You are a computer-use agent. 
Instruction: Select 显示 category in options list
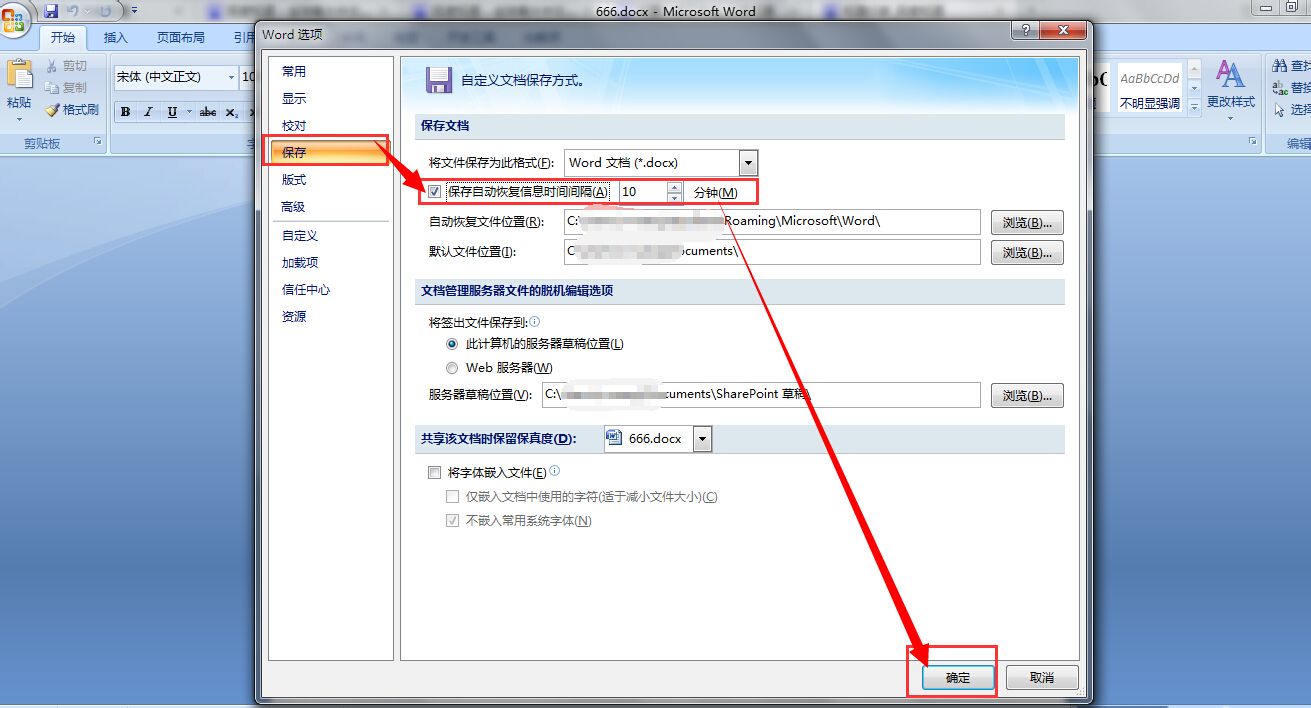coord(330,99)
